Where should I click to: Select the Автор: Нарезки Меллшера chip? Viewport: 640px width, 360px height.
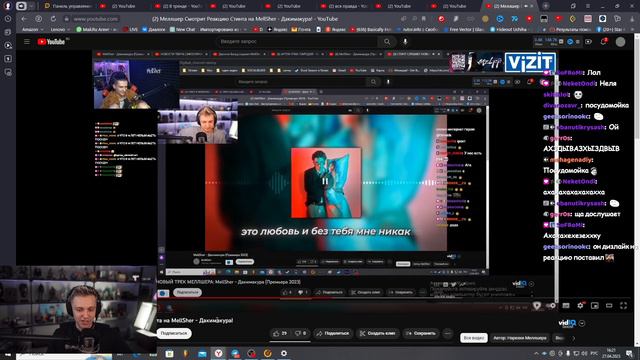[x=519, y=338]
